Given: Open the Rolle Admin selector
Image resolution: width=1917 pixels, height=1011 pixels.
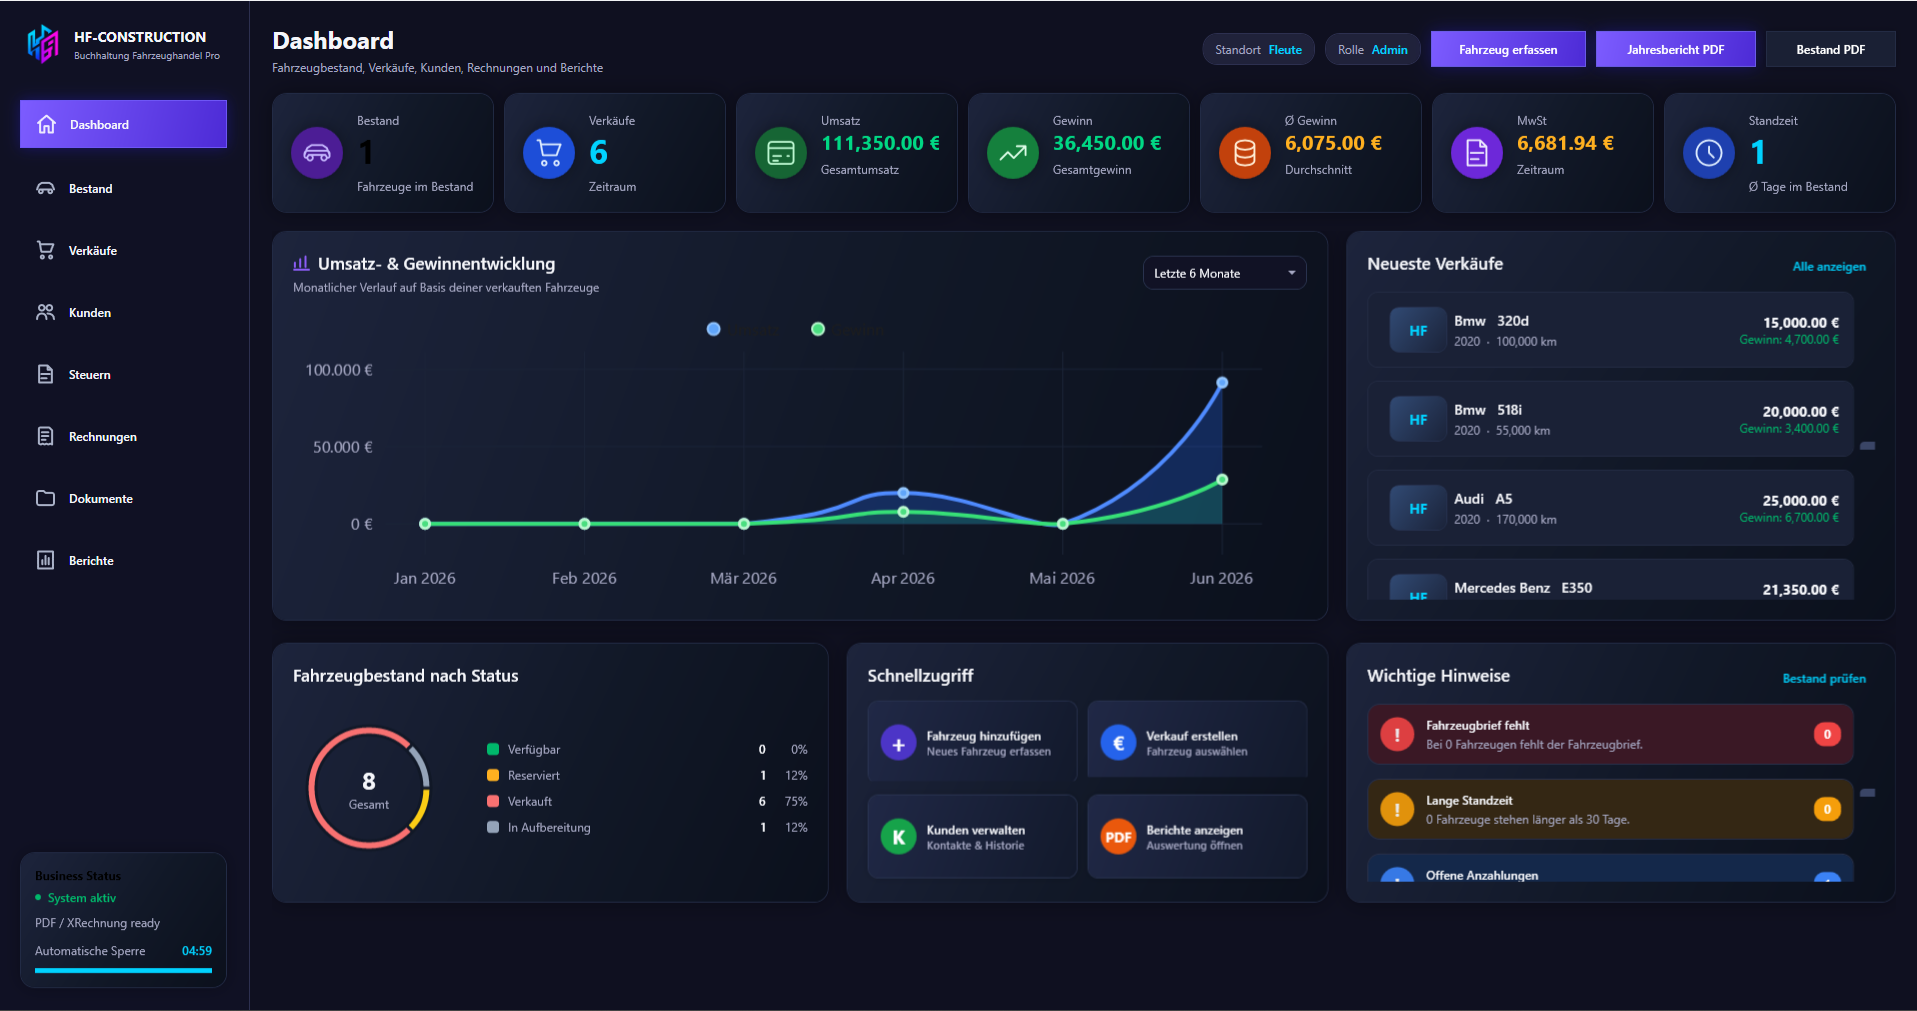Looking at the screenshot, I should click(1372, 49).
